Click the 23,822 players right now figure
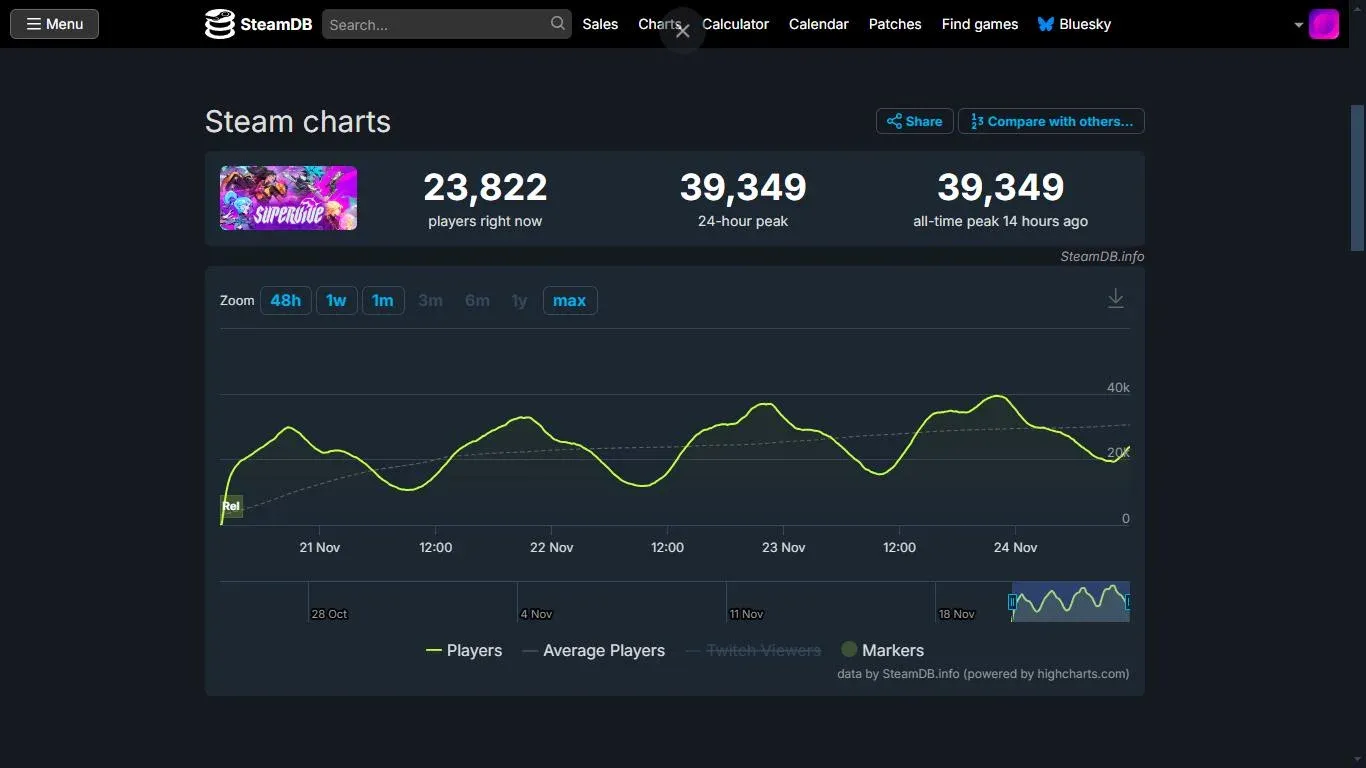 click(x=485, y=187)
